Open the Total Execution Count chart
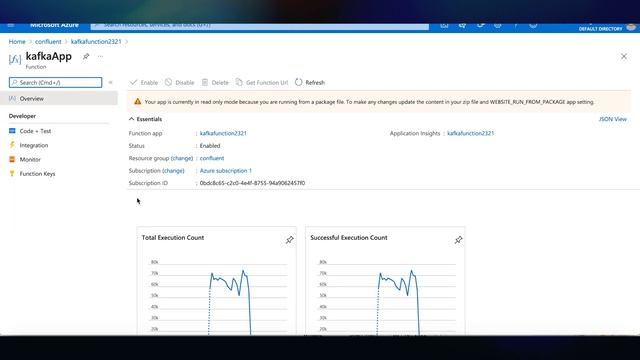 point(217,282)
